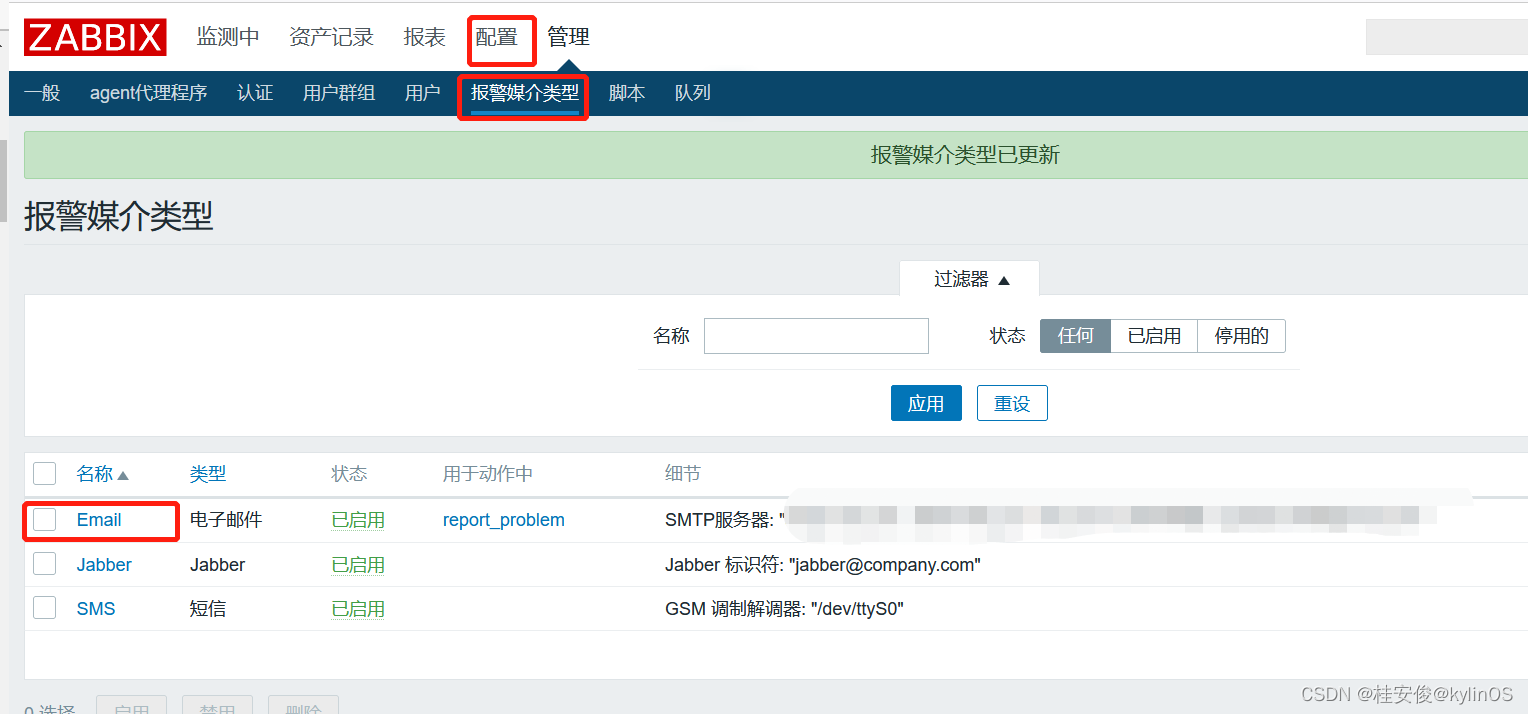The image size is (1528, 714).
Task: Open the 资产记录 menu
Action: 331,37
